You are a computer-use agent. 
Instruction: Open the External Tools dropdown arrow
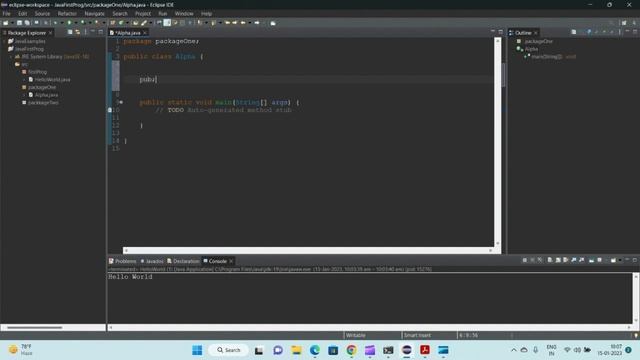(x=104, y=23)
